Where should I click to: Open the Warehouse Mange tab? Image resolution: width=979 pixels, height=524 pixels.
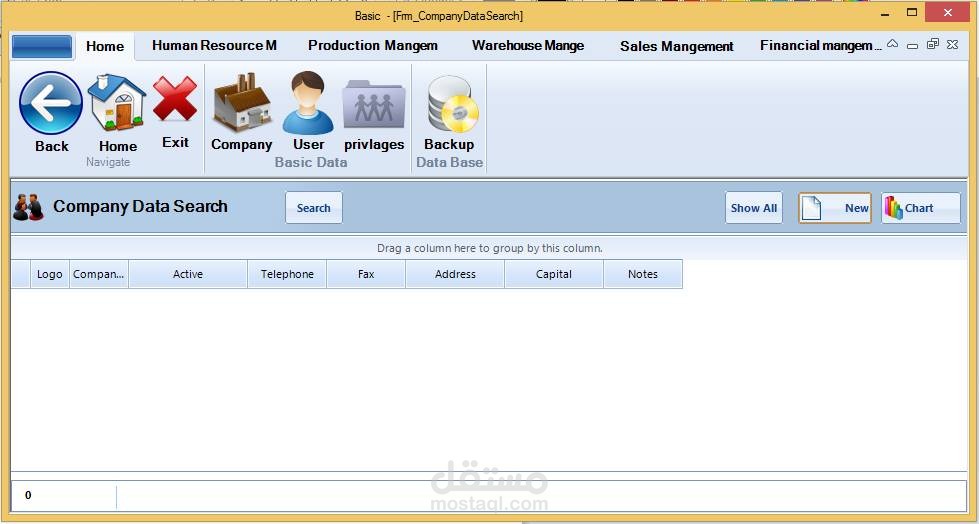528,46
